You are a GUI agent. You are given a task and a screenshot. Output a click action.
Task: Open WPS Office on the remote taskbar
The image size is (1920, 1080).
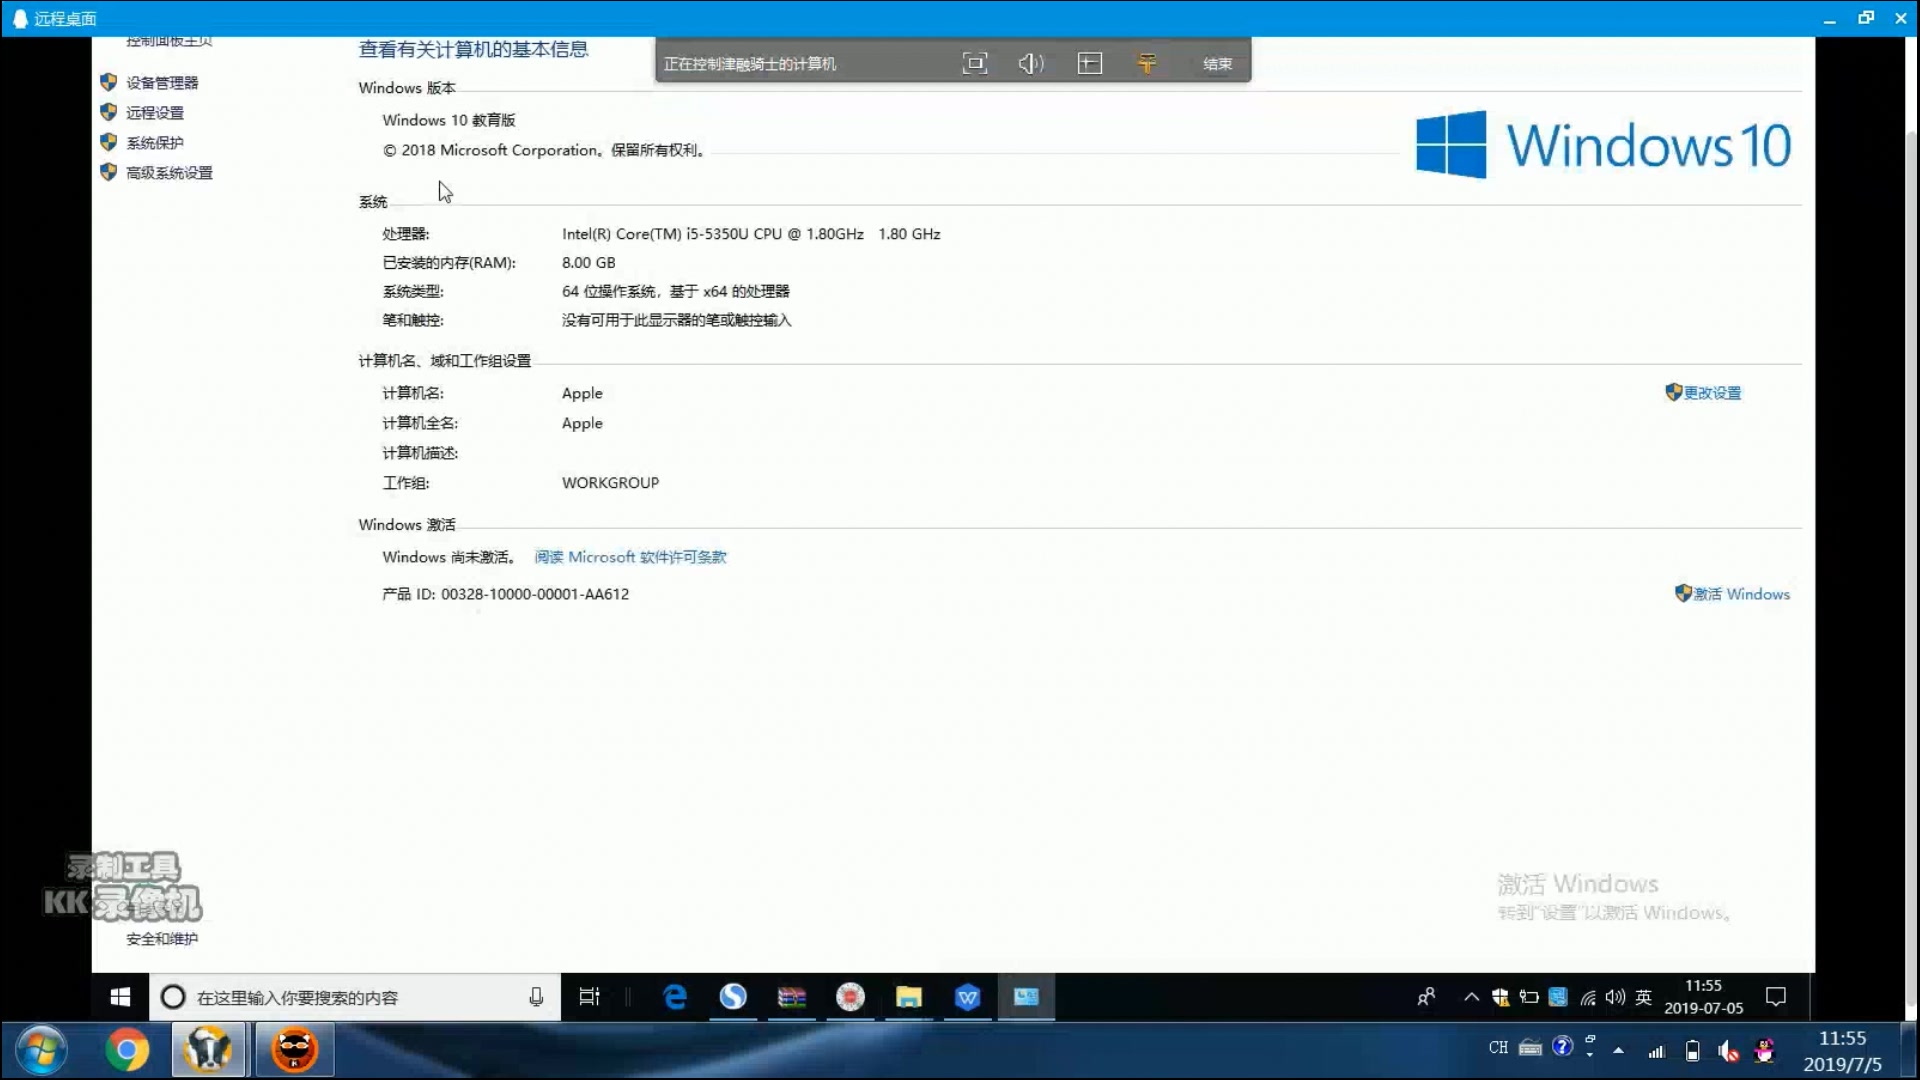tap(967, 997)
